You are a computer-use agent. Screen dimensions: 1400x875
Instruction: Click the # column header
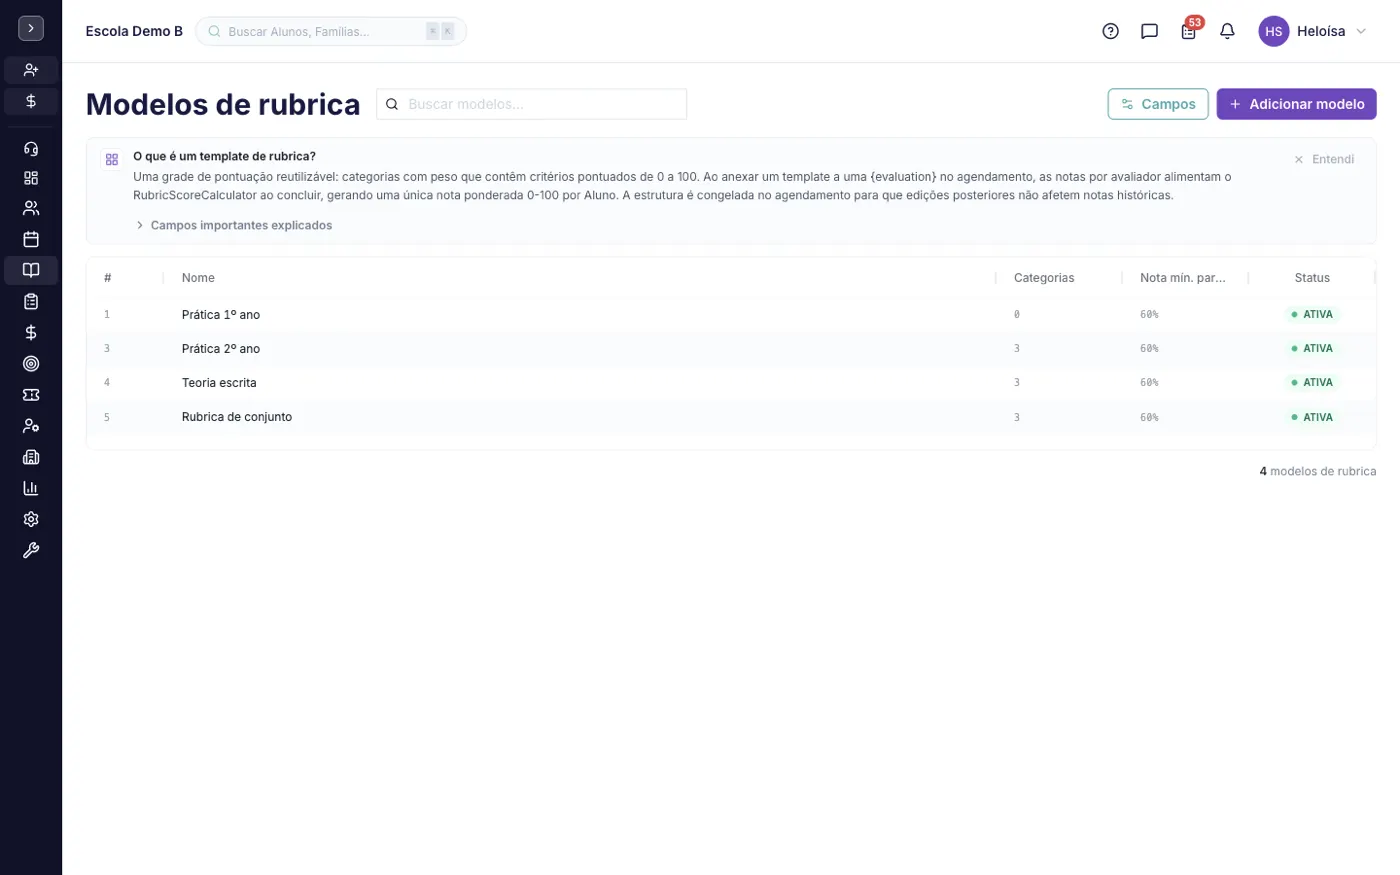coord(107,278)
